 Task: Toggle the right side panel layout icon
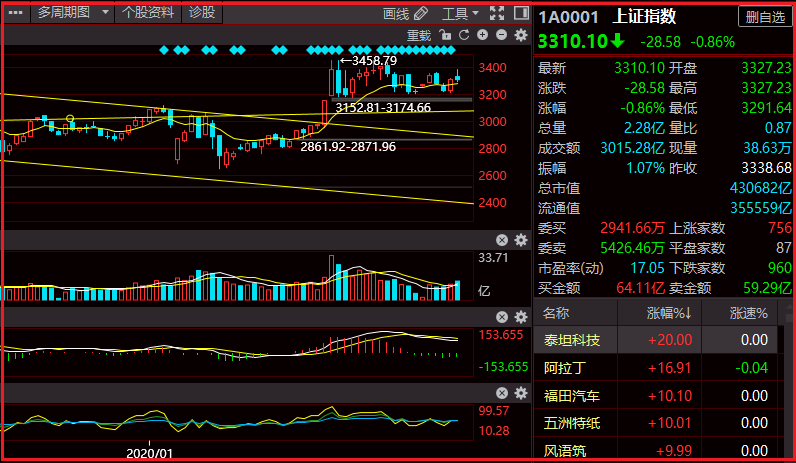tap(522, 13)
